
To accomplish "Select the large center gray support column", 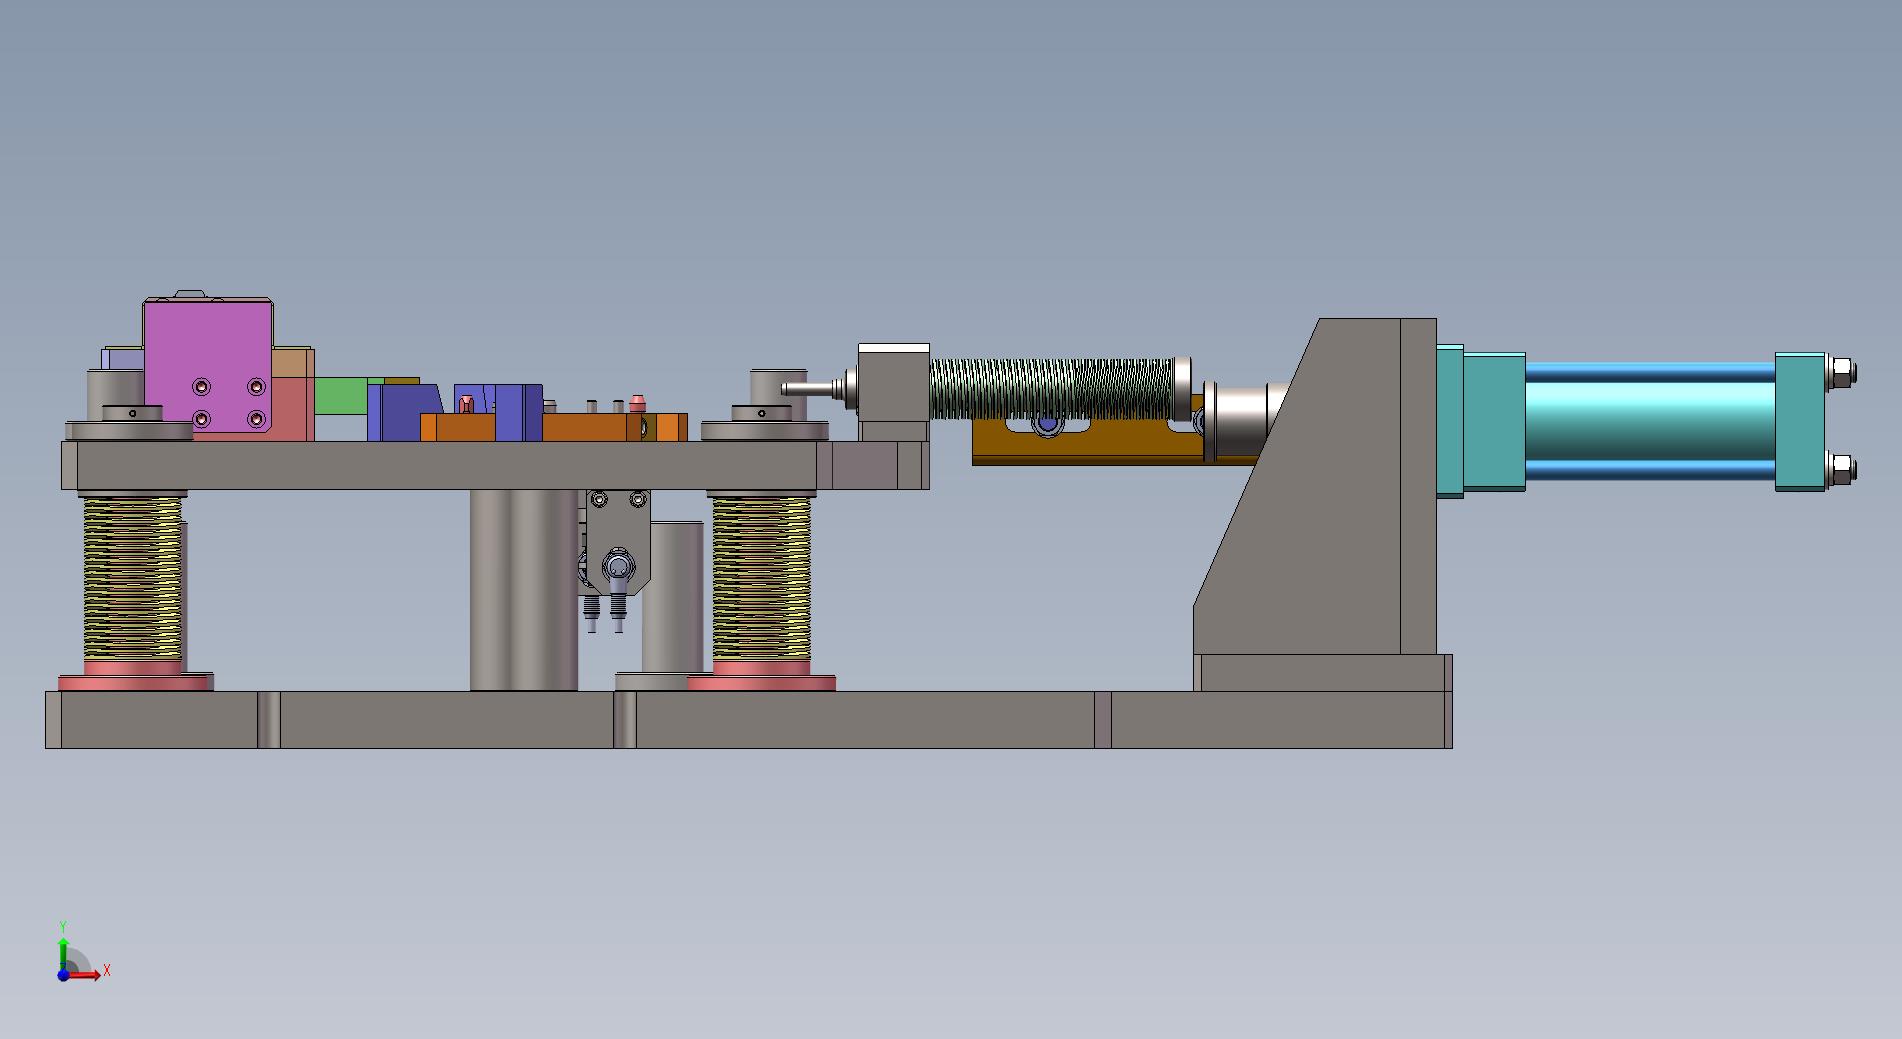I will 523,590.
